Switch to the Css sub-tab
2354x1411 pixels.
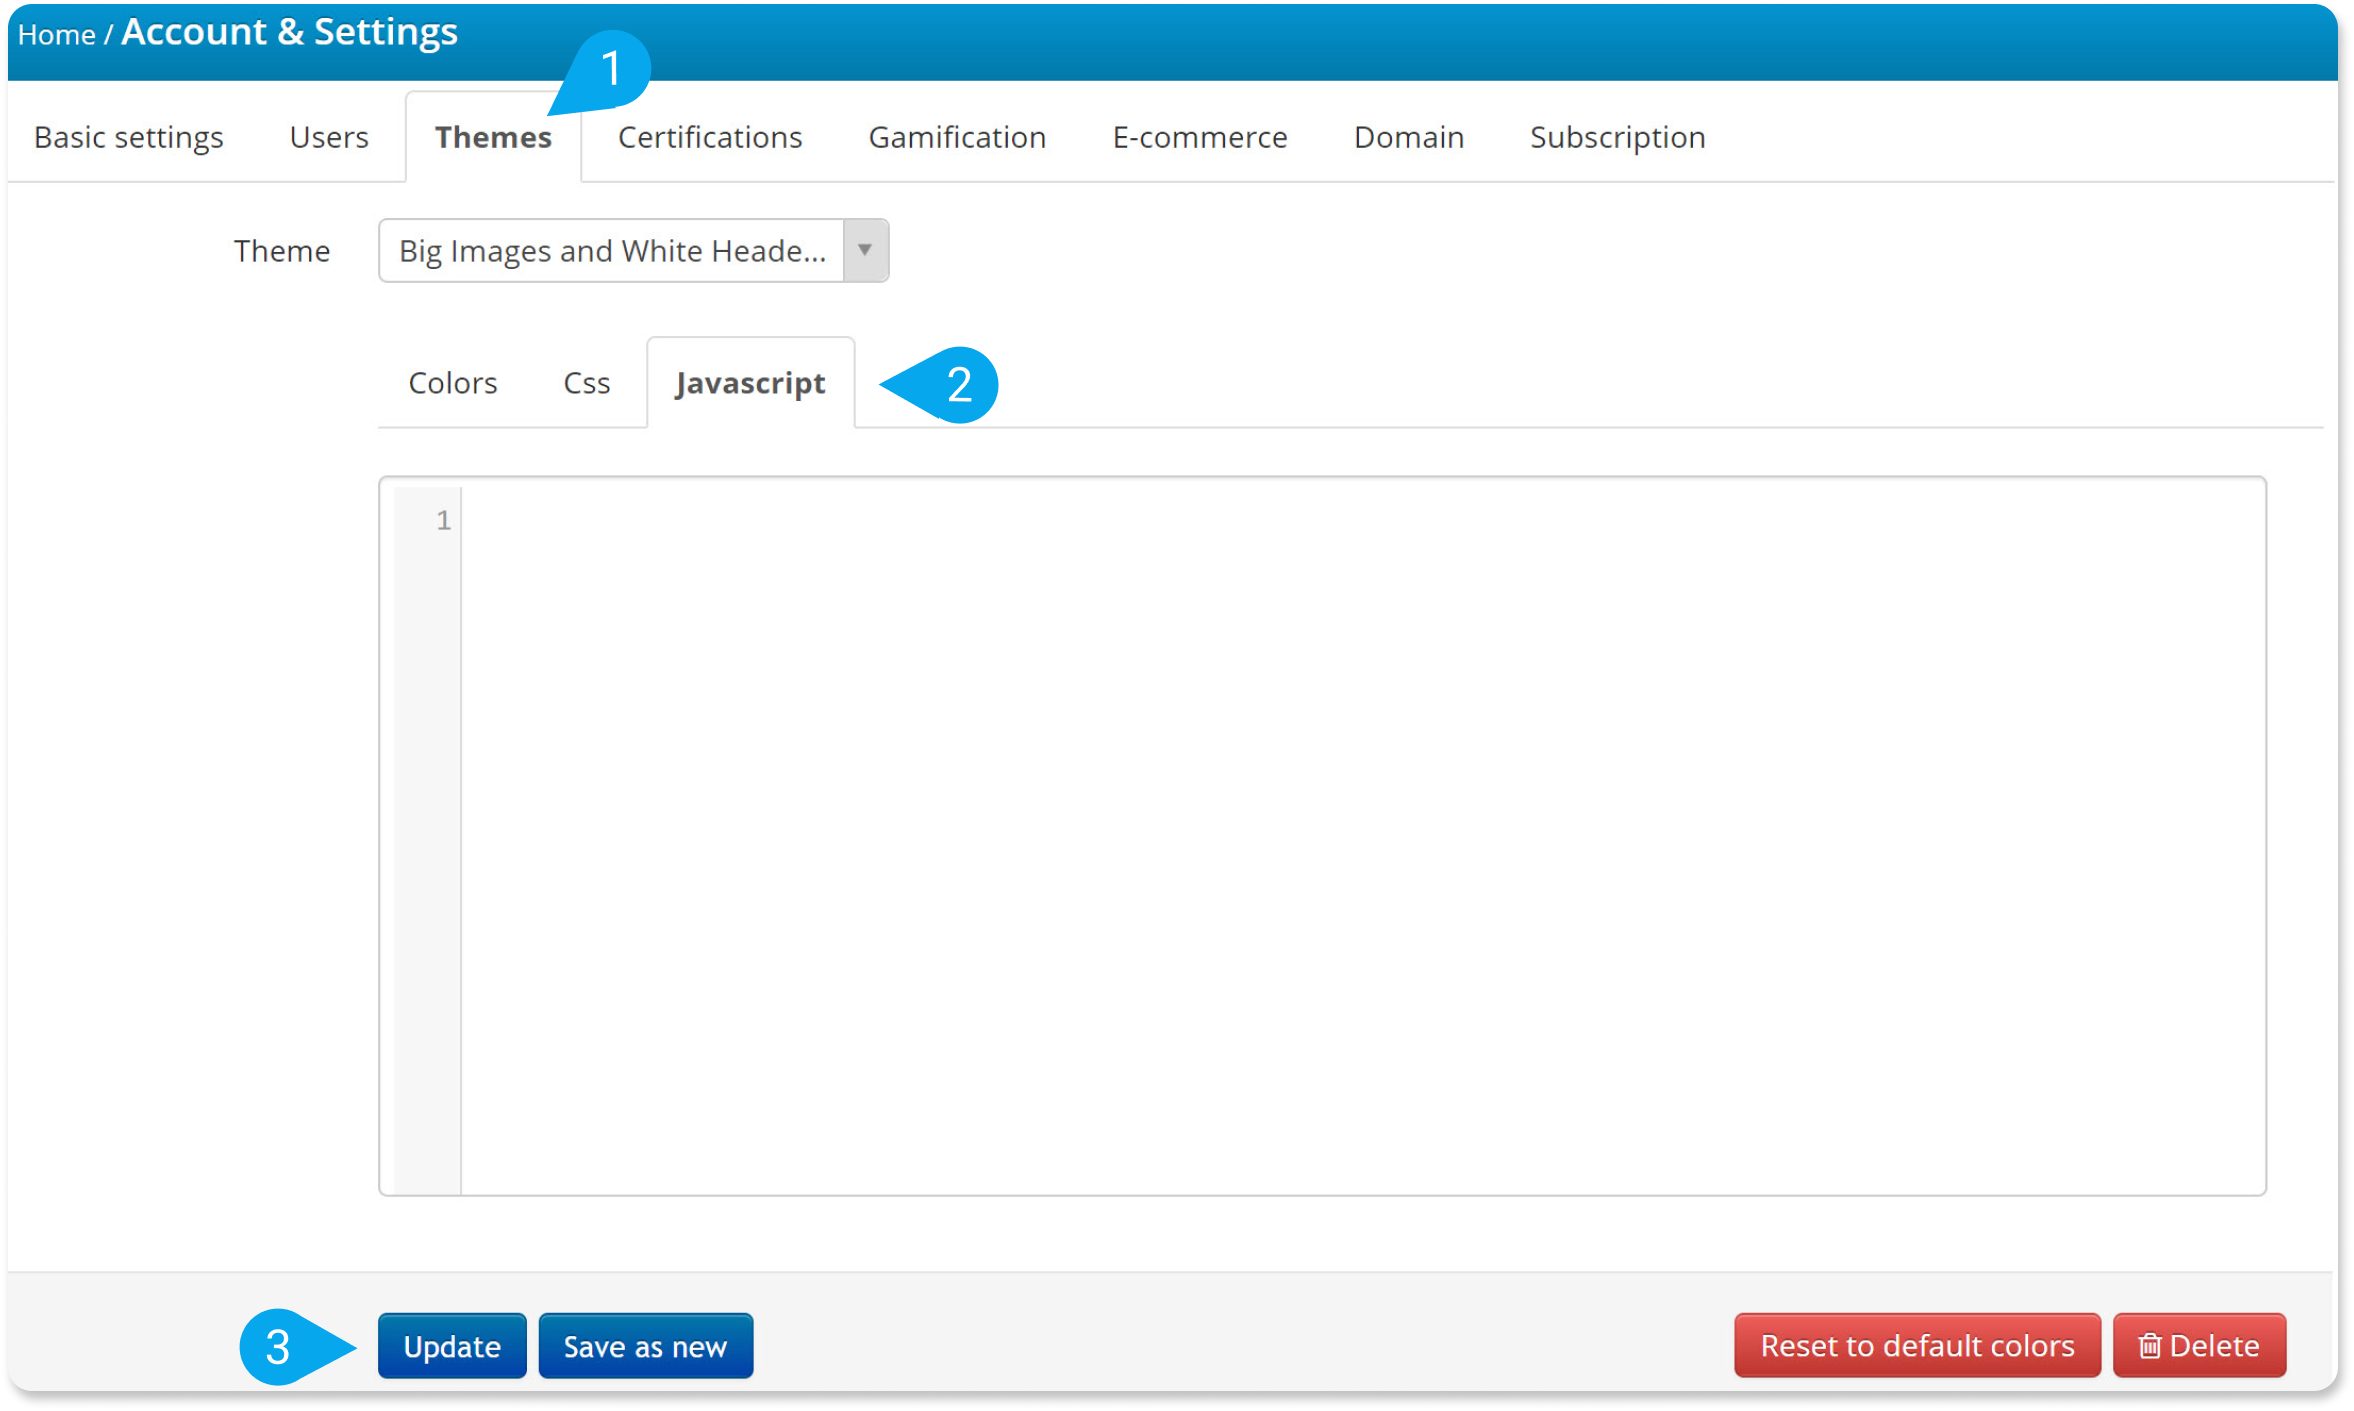pos(586,383)
